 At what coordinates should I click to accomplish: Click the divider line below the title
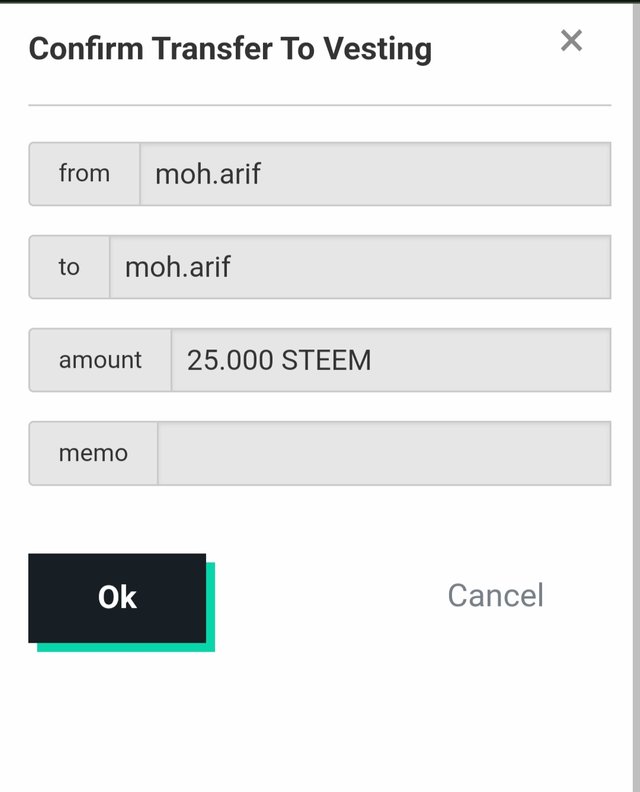[320, 105]
